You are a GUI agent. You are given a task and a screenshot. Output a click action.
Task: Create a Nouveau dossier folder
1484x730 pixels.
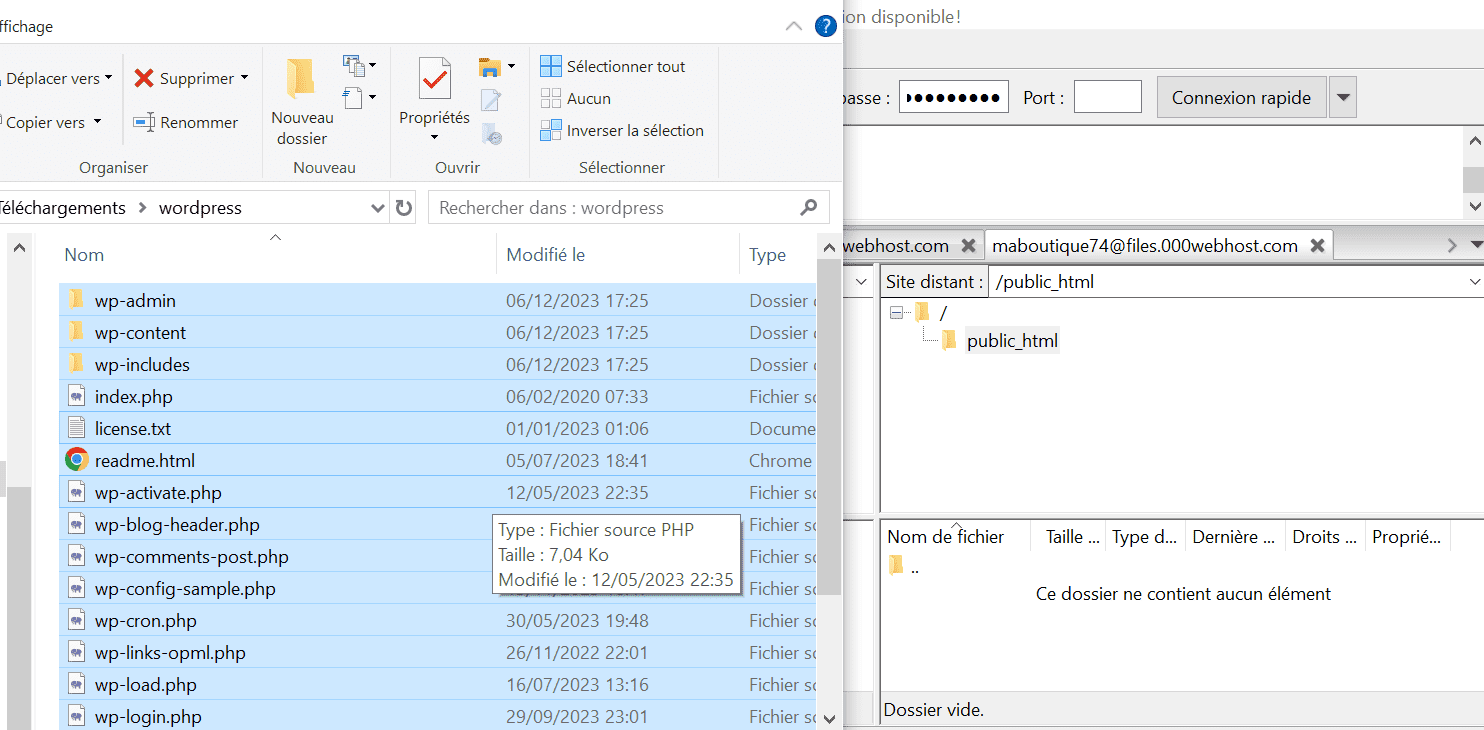pyautogui.click(x=302, y=102)
